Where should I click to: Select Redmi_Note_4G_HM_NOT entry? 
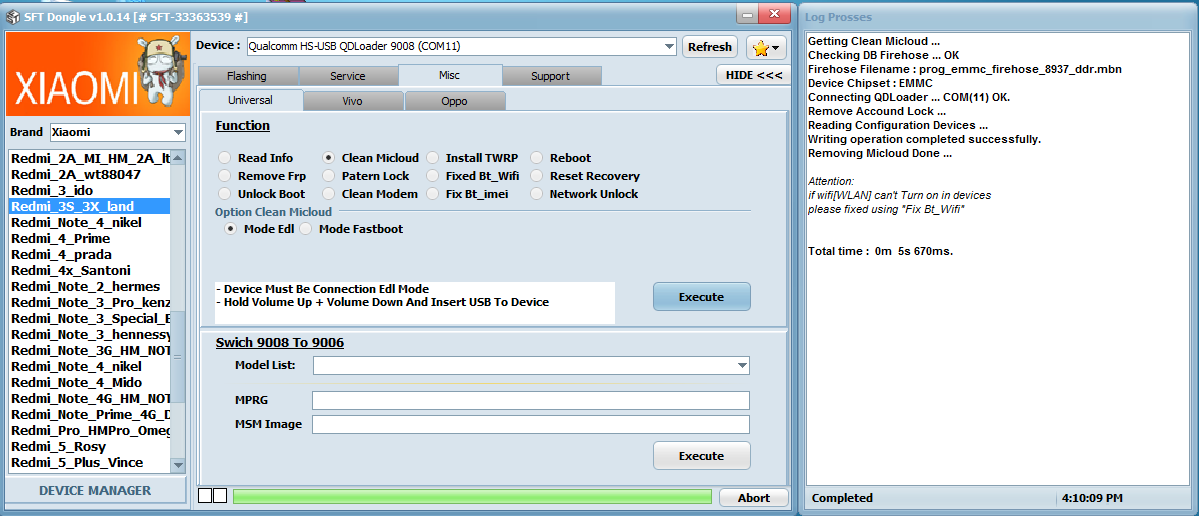89,398
